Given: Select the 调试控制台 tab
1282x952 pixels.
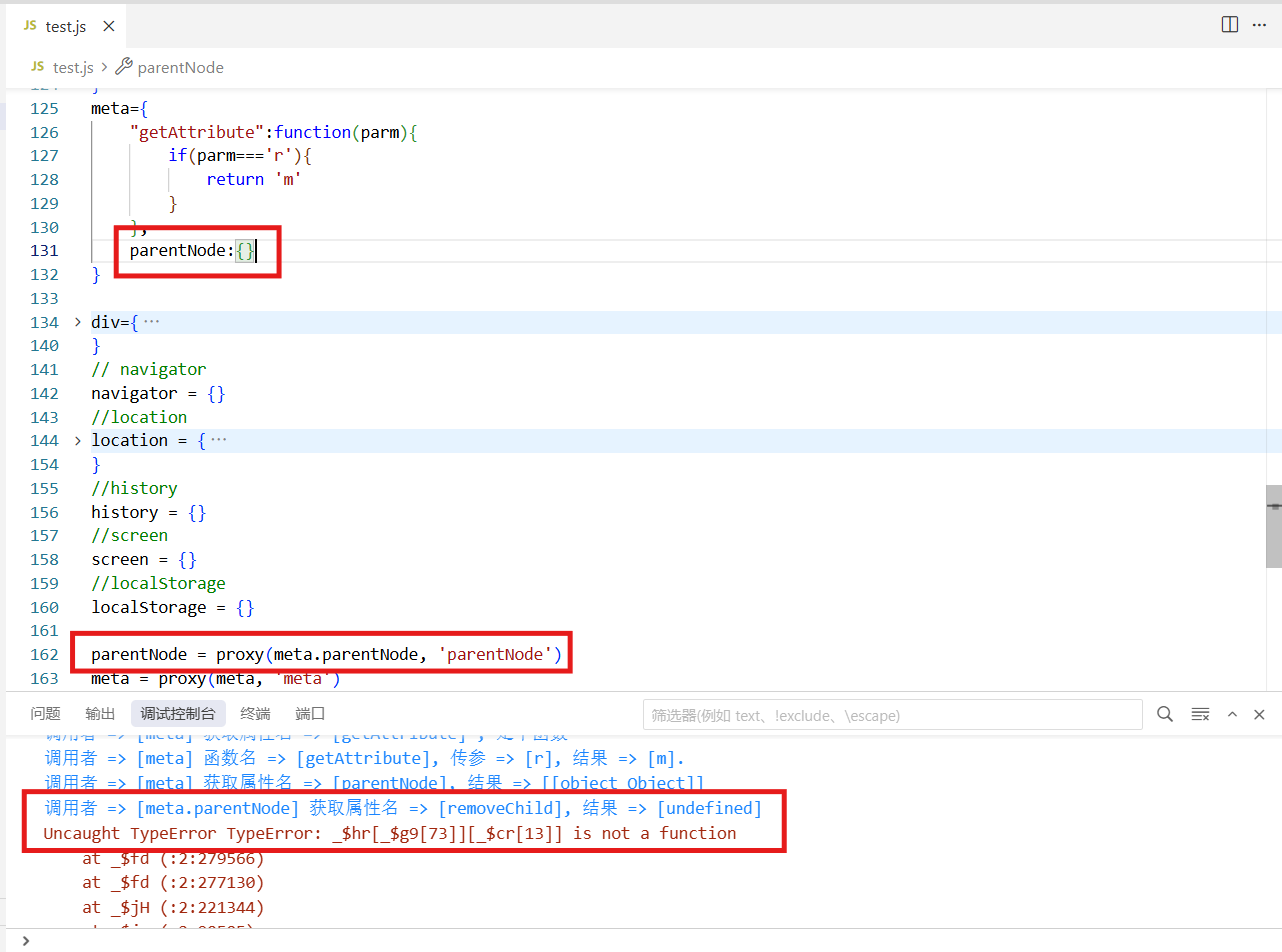Looking at the screenshot, I should 178,714.
